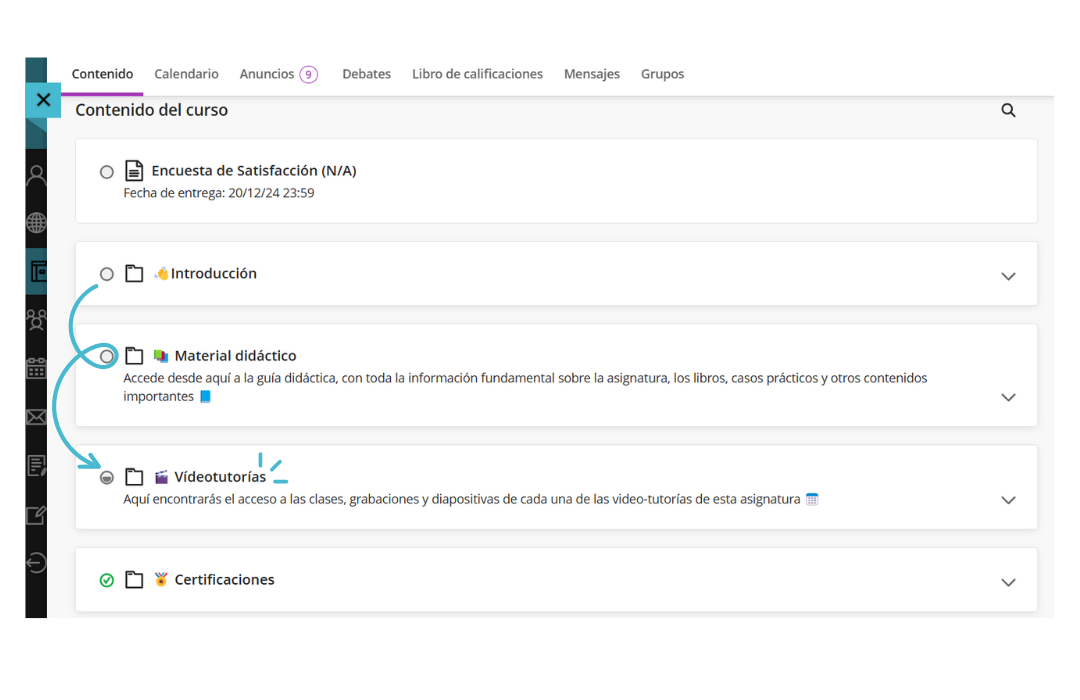
Task: Open the Certificaciones folder title
Action: click(224, 580)
